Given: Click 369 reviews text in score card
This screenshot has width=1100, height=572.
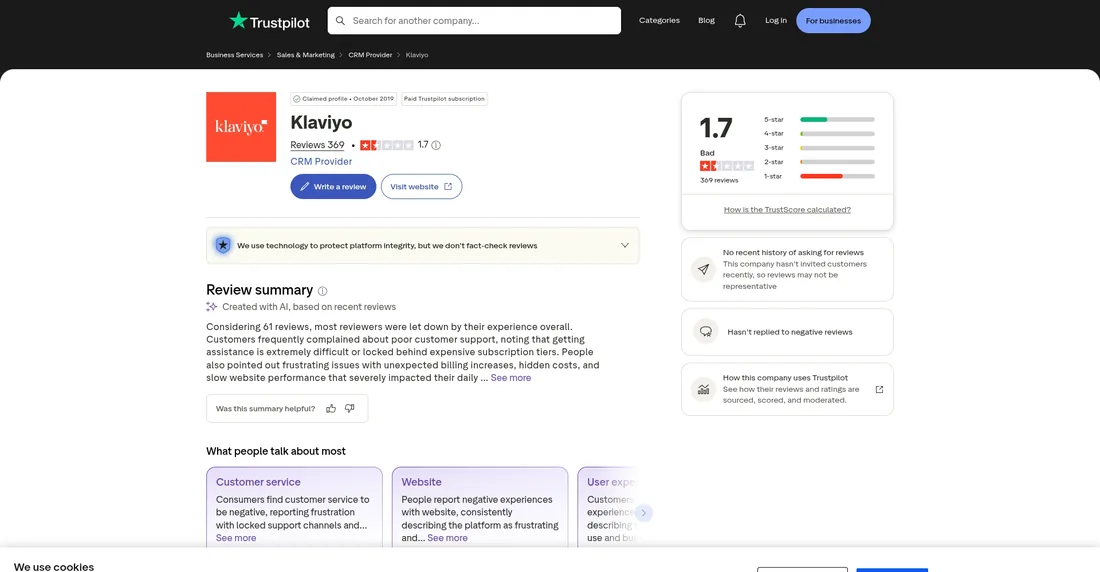Looking at the screenshot, I should pos(719,180).
